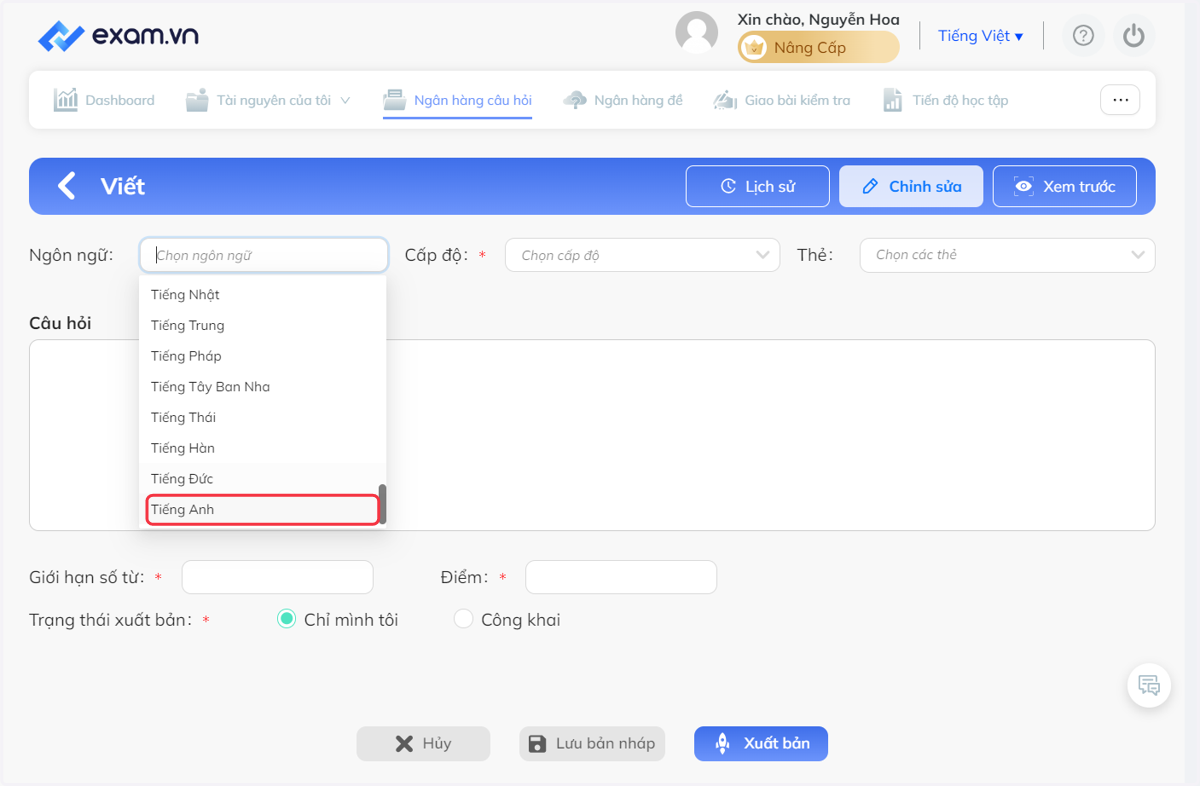Click the Điểm score input field
Image resolution: width=1200 pixels, height=786 pixels.
(x=621, y=577)
